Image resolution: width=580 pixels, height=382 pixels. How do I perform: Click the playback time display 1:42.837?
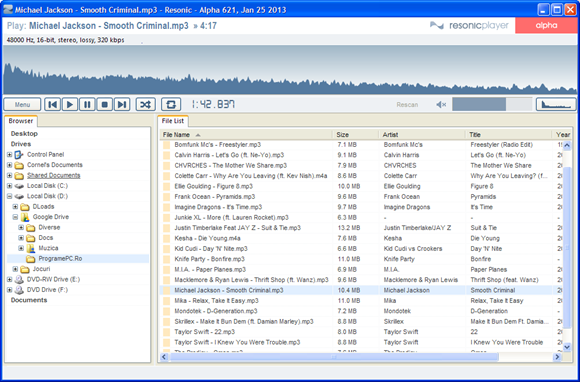[213, 105]
